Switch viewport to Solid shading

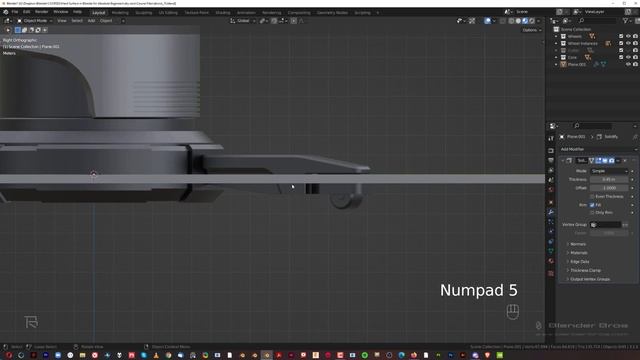pyautogui.click(x=518, y=21)
